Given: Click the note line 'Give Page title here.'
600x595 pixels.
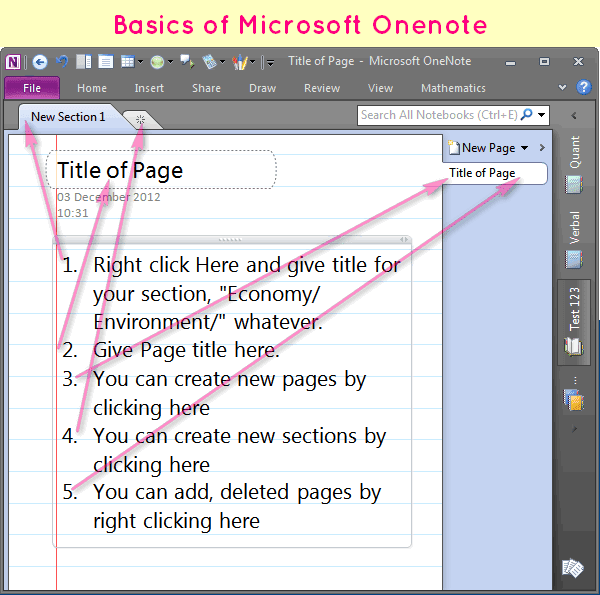Looking at the screenshot, I should [186, 350].
